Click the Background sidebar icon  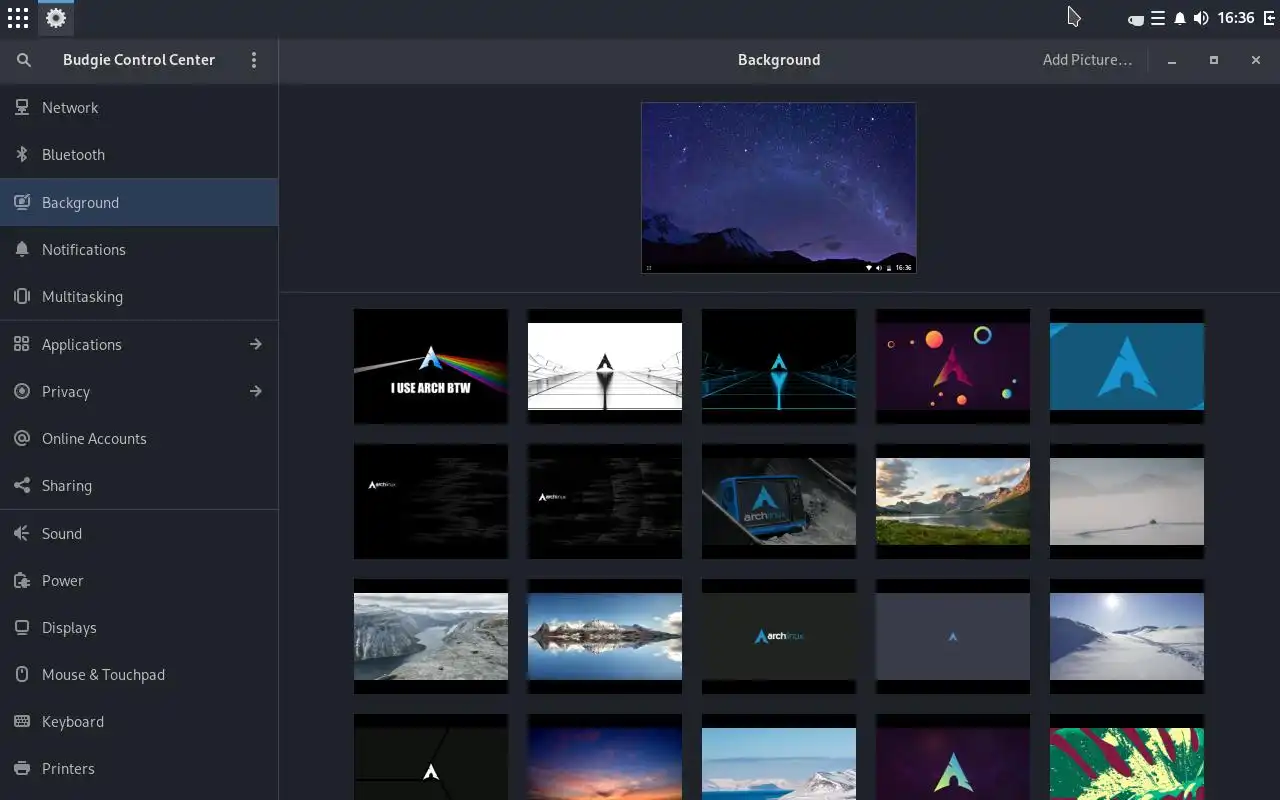(22, 202)
